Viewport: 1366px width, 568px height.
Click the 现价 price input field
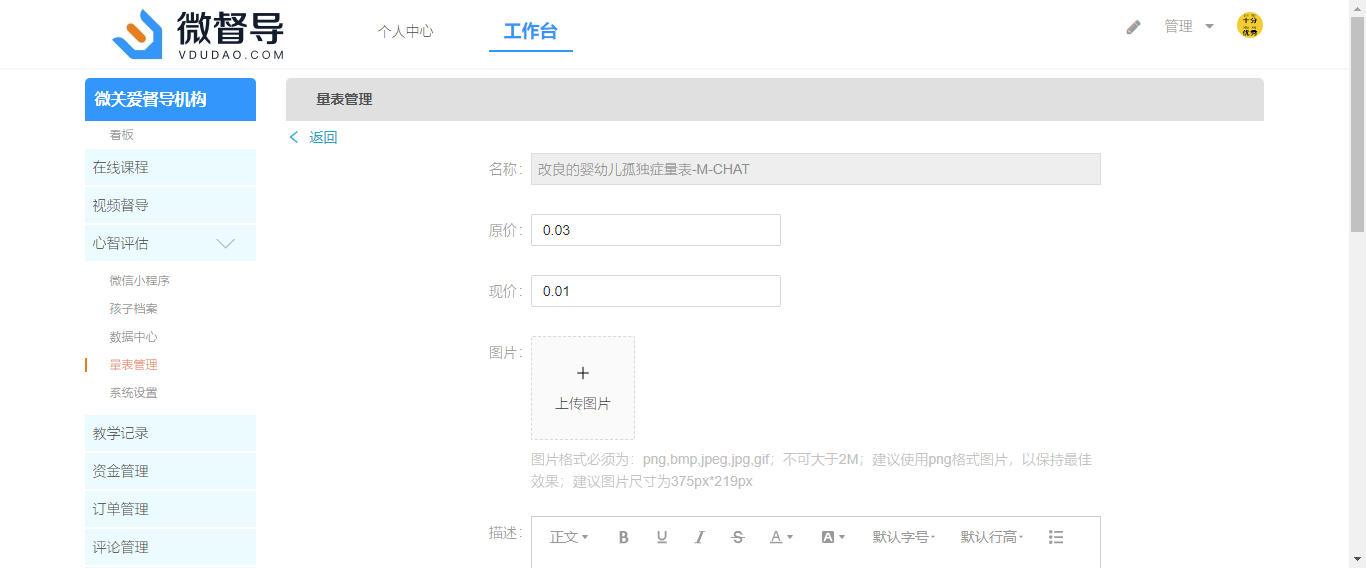[655, 291]
